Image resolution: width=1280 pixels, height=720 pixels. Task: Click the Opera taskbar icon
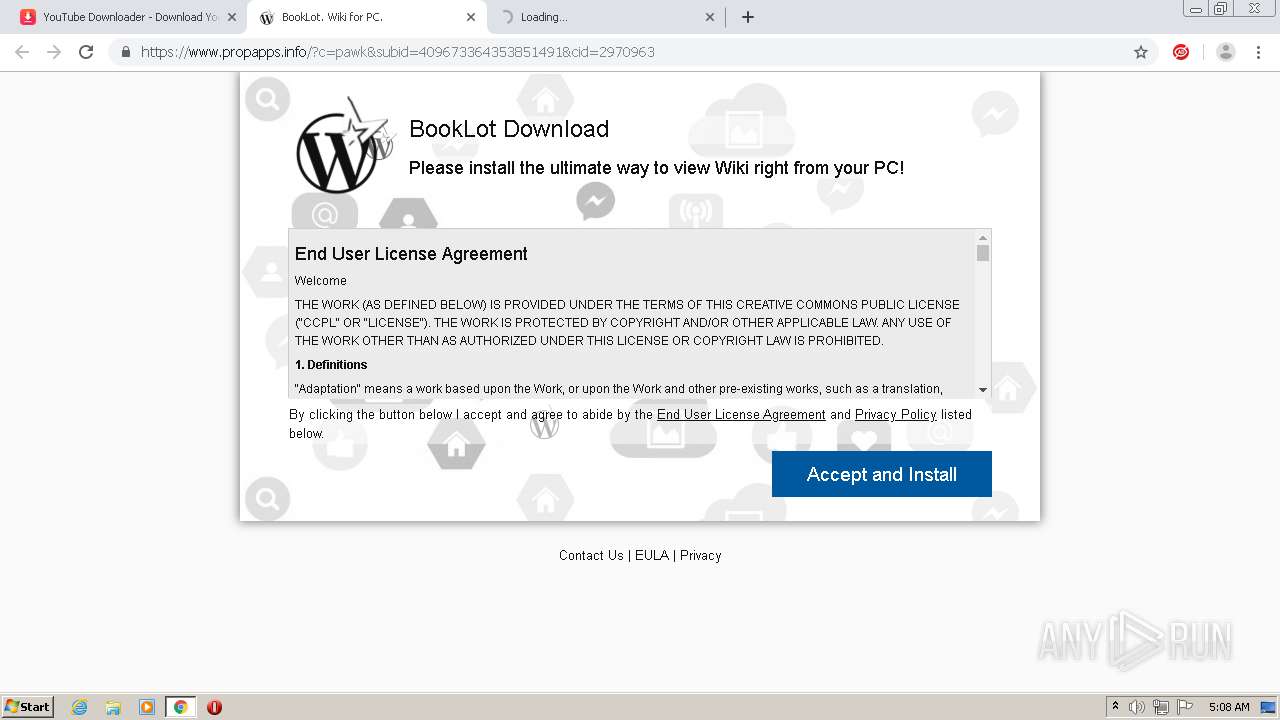pyautogui.click(x=214, y=707)
